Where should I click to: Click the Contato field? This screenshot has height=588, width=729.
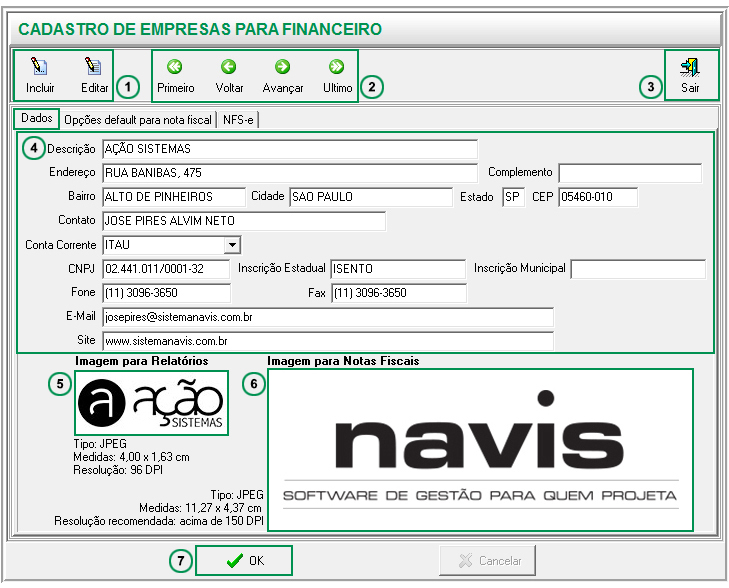pyautogui.click(x=244, y=221)
